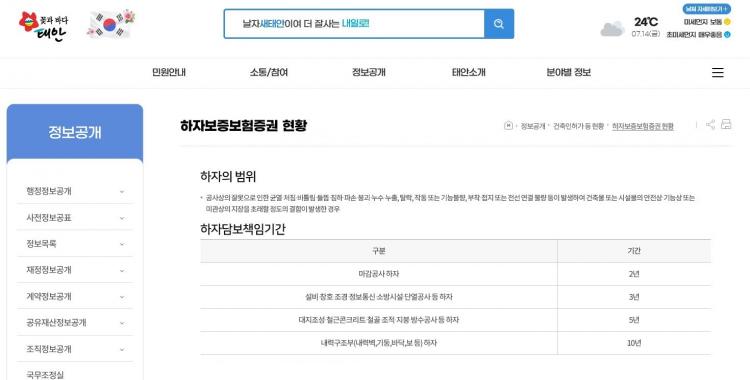
Task: Click the 하자보증보험증권 현황 breadcrumb link
Action: coord(643,126)
